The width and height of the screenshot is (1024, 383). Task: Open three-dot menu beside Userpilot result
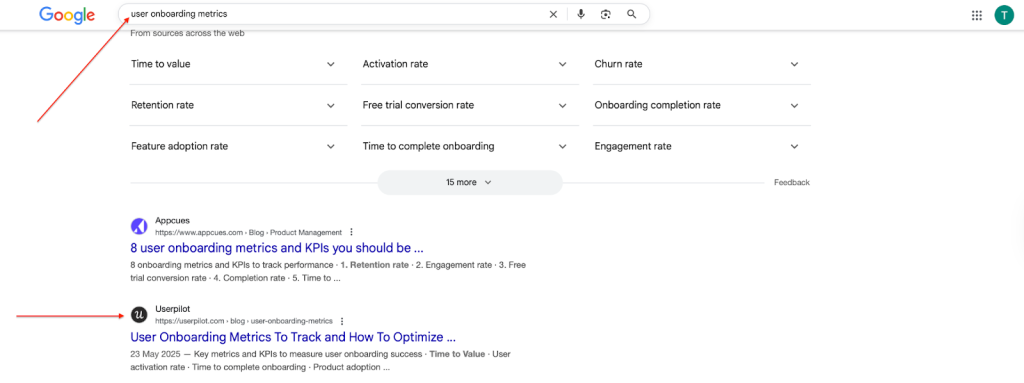click(x=342, y=321)
